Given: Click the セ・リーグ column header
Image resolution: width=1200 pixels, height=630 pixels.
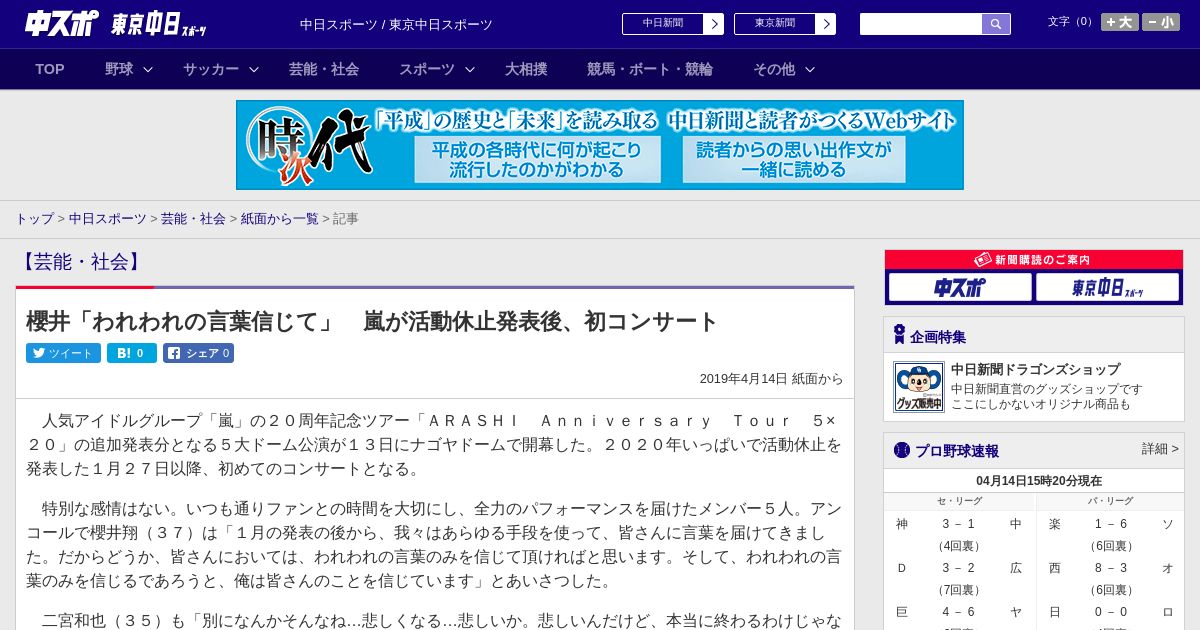Looking at the screenshot, I should click(x=959, y=501).
